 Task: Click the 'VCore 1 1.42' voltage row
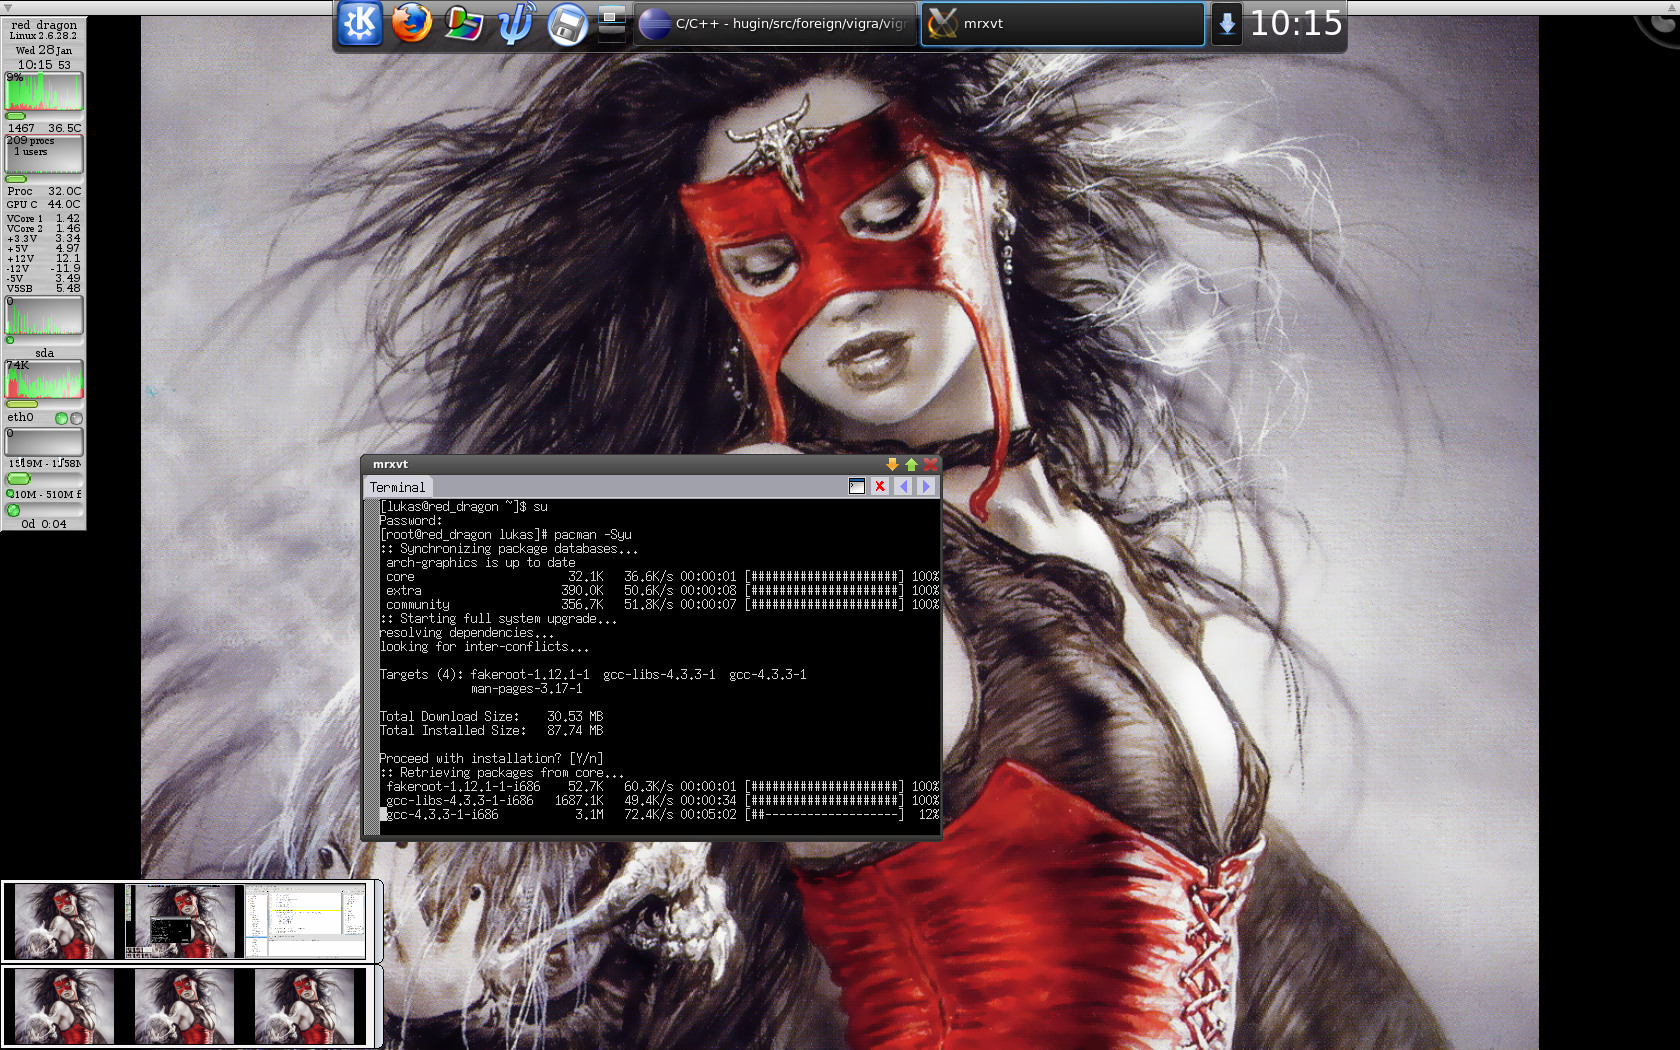coord(44,218)
